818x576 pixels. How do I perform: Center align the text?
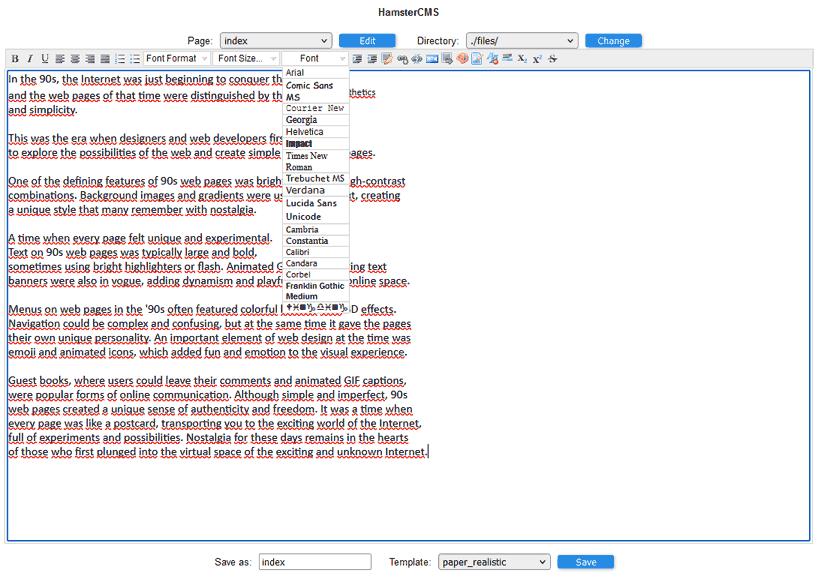(x=75, y=59)
